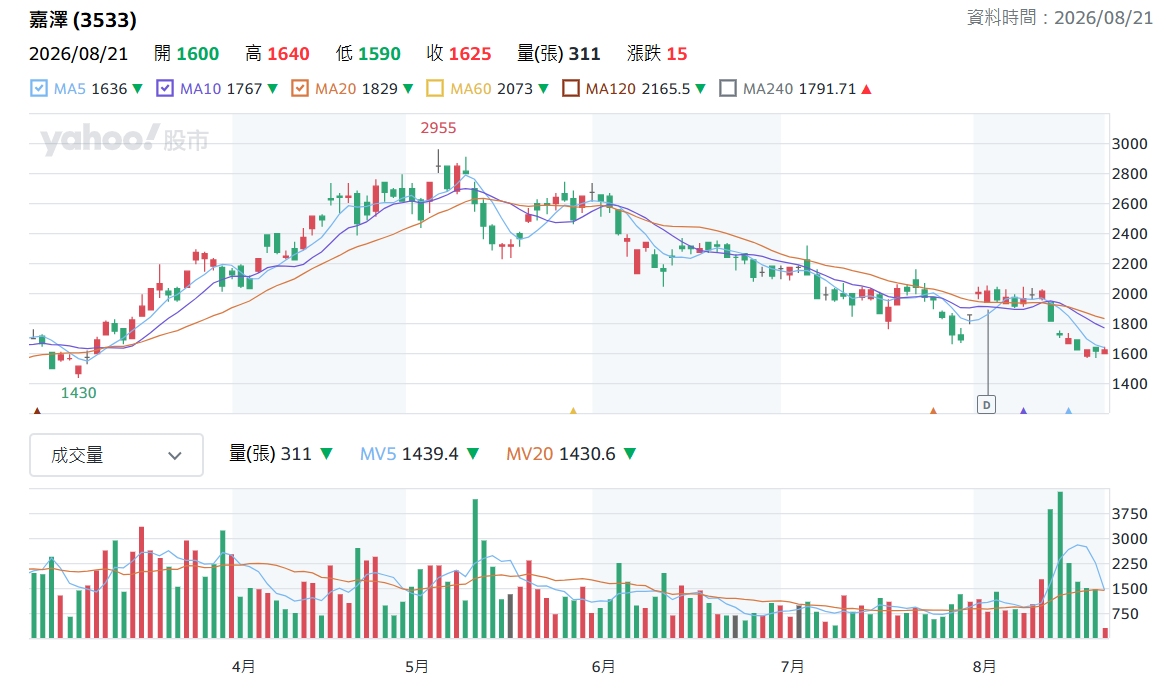1161x686 pixels.
Task: Click the 7月 axis label
Action: (792, 667)
